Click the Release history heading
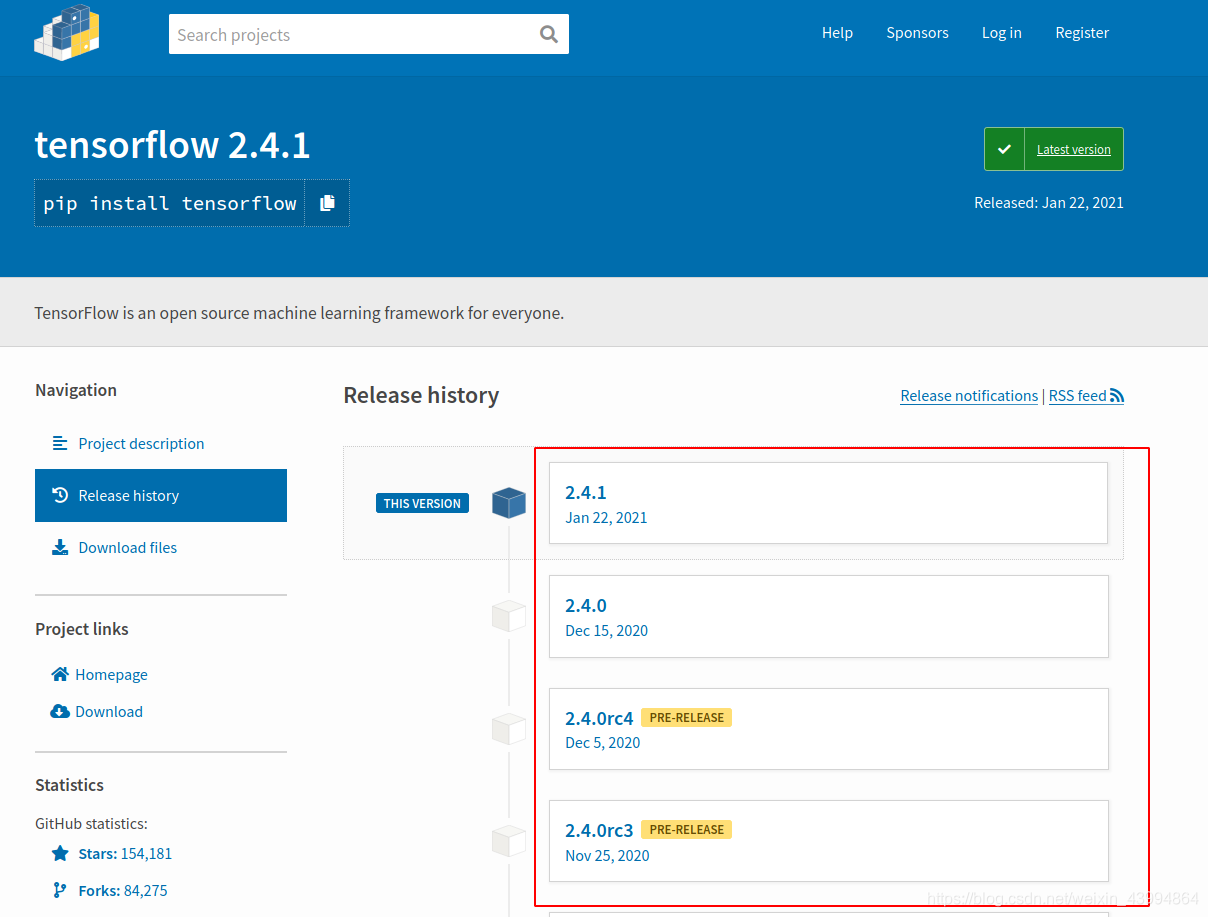 421,395
